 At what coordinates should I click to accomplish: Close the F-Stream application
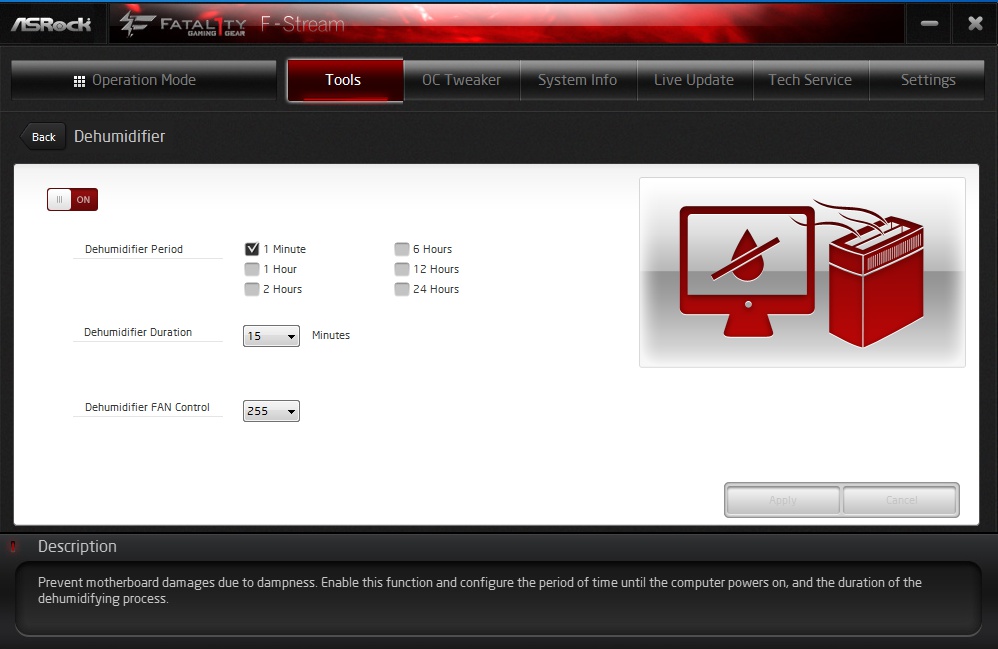click(975, 24)
